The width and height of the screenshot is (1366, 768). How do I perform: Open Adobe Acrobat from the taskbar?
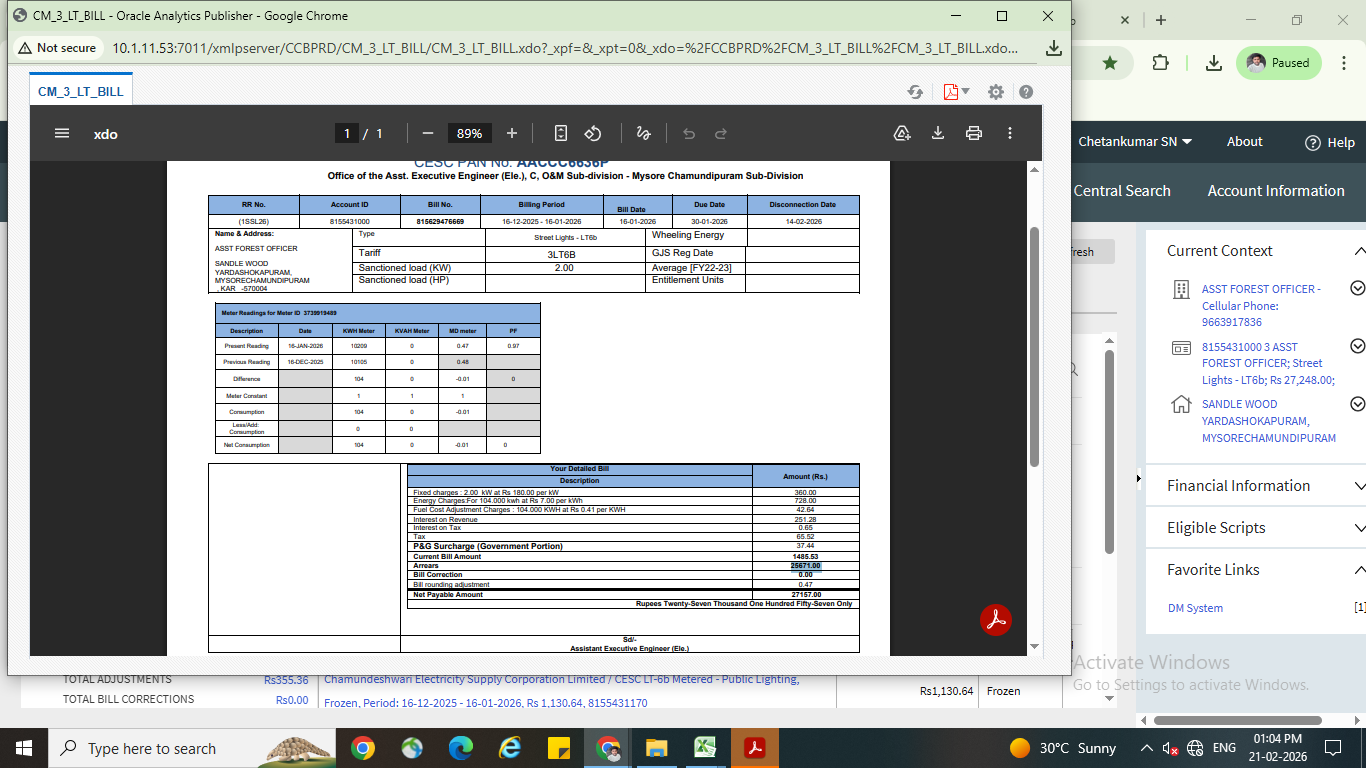[754, 748]
